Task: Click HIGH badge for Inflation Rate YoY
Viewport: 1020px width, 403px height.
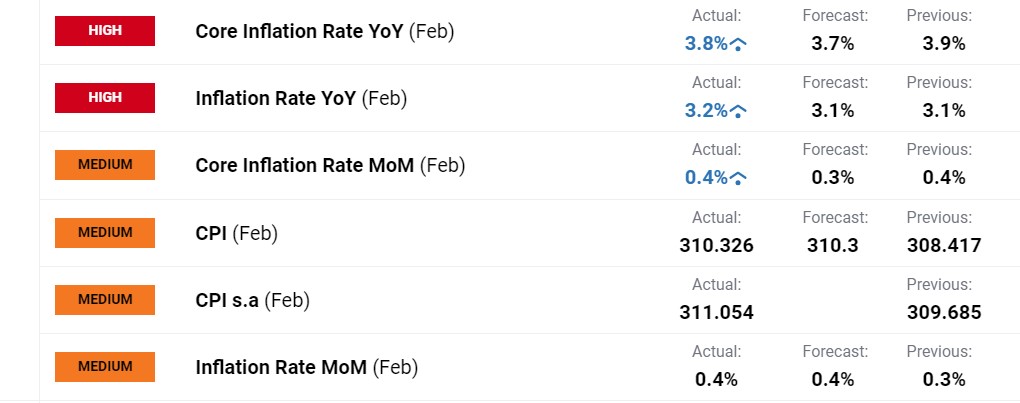Action: (105, 98)
